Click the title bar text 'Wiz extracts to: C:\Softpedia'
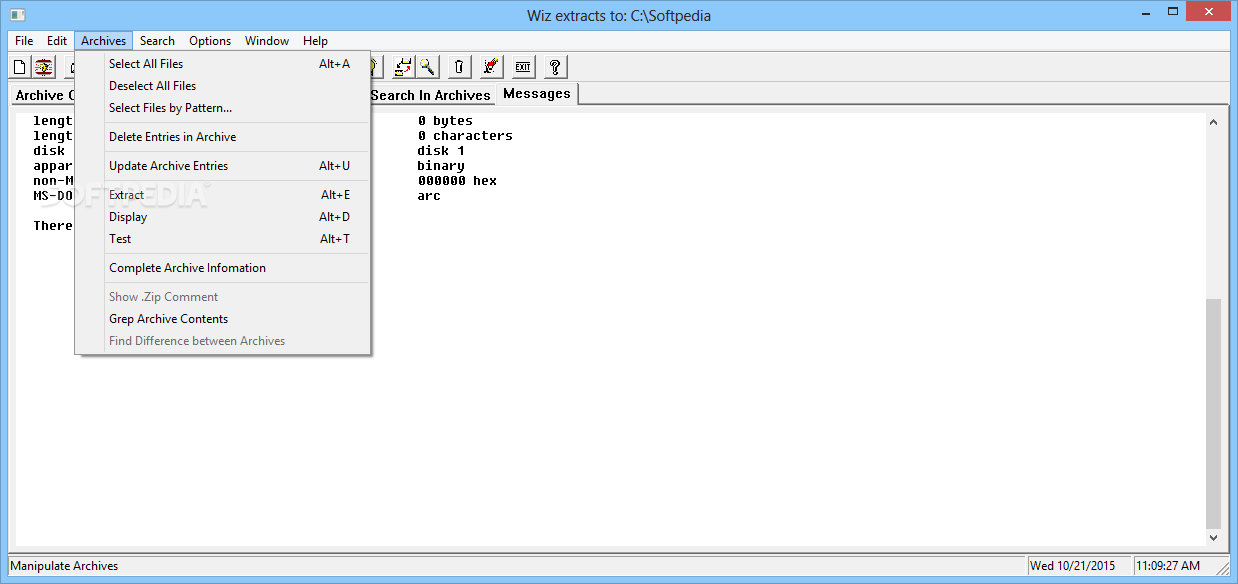The image size is (1238, 584). (619, 16)
